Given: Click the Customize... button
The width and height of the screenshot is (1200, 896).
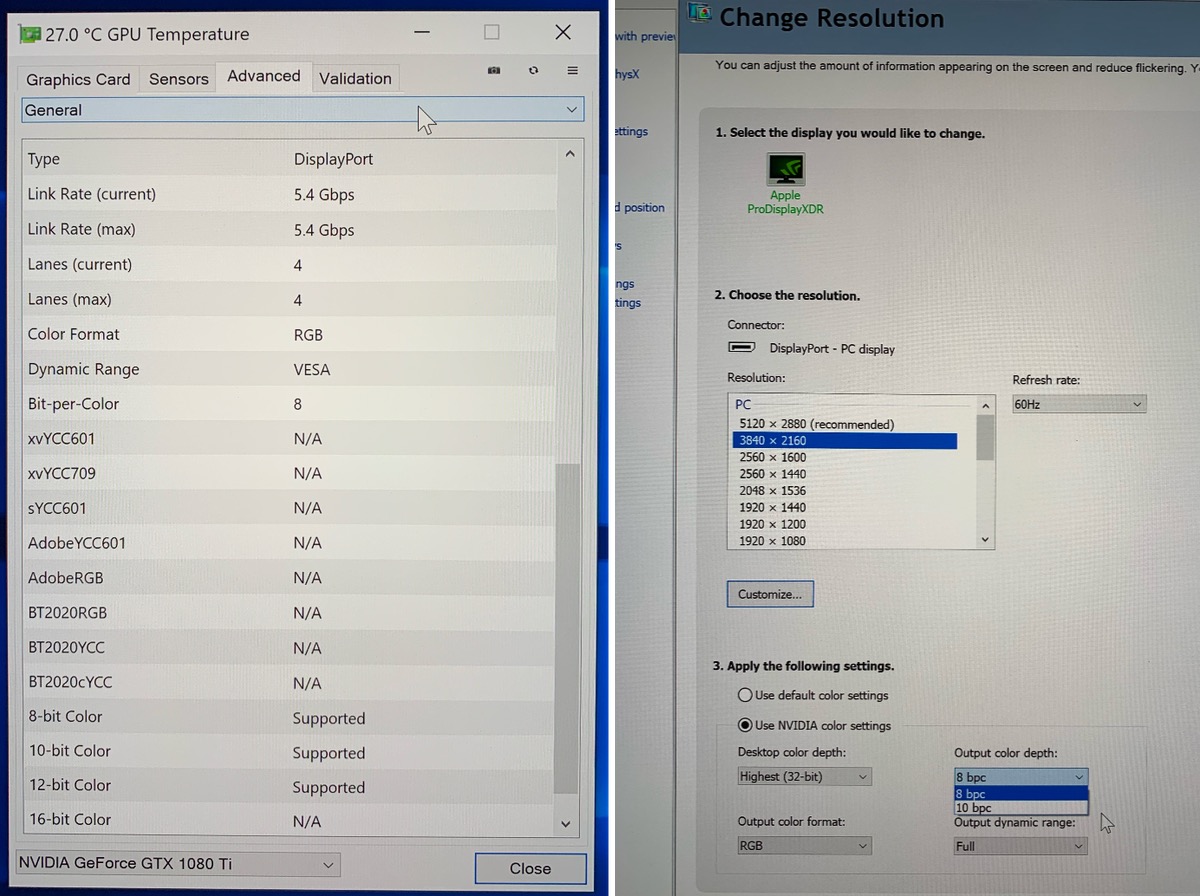Looking at the screenshot, I should click(770, 594).
